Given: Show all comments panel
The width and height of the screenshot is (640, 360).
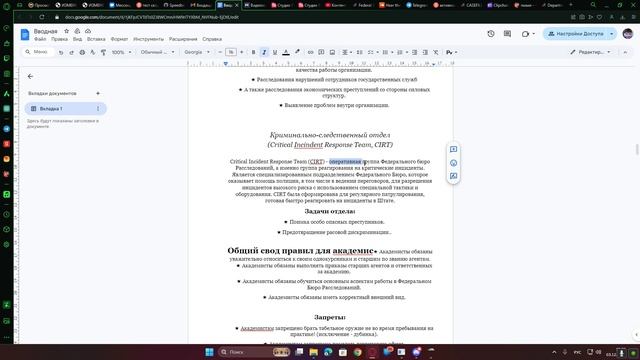Looking at the screenshot, I should [x=507, y=34].
